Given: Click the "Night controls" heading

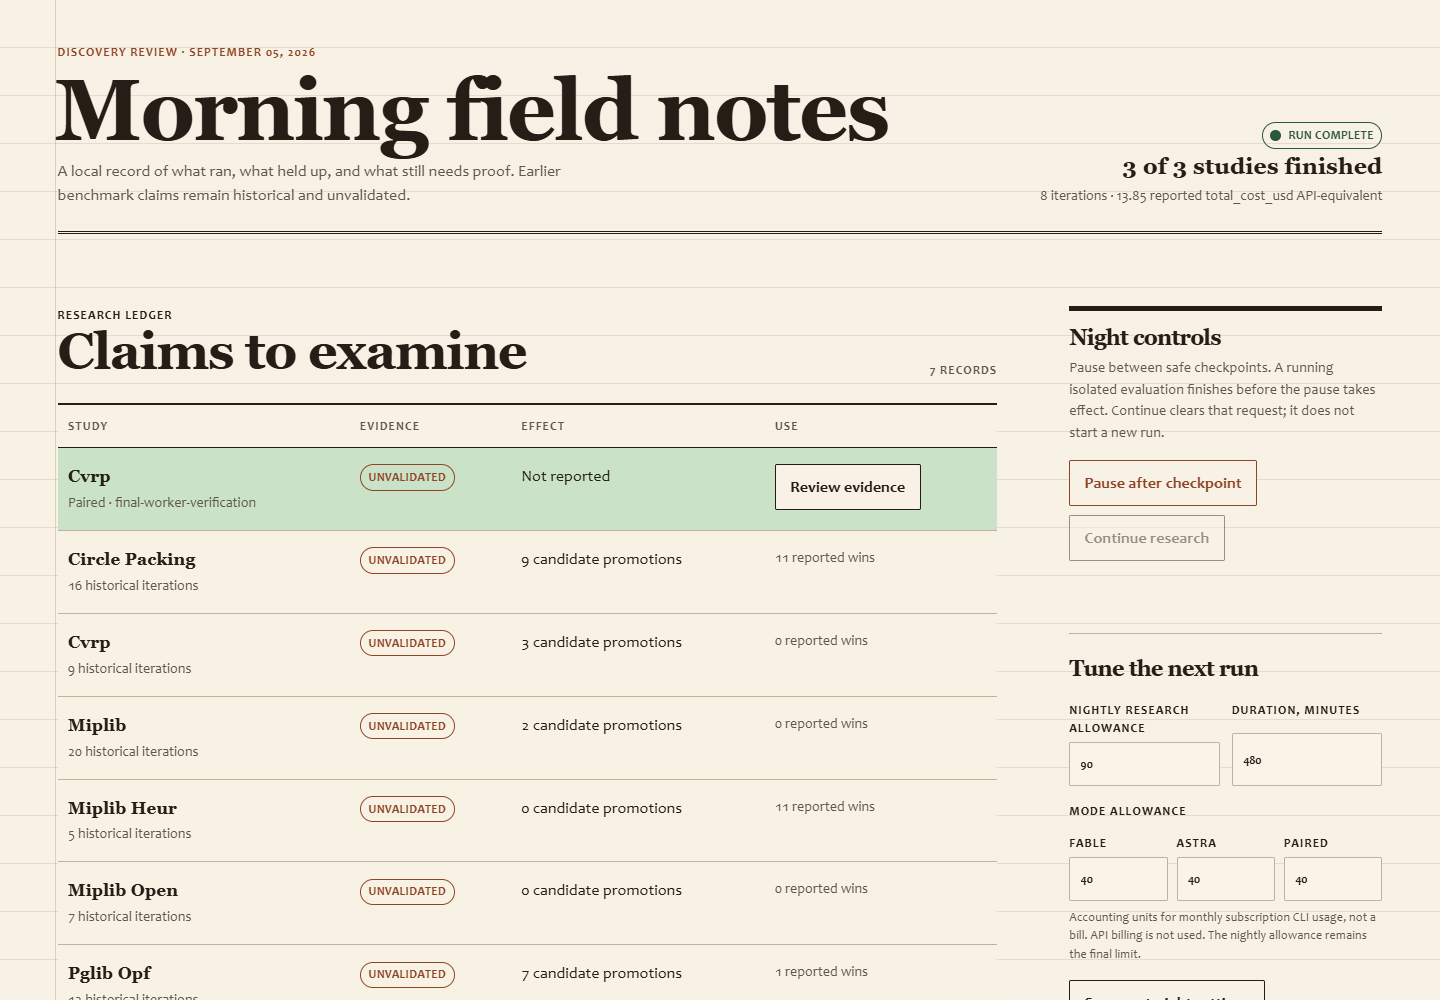Looking at the screenshot, I should click(x=1145, y=337).
